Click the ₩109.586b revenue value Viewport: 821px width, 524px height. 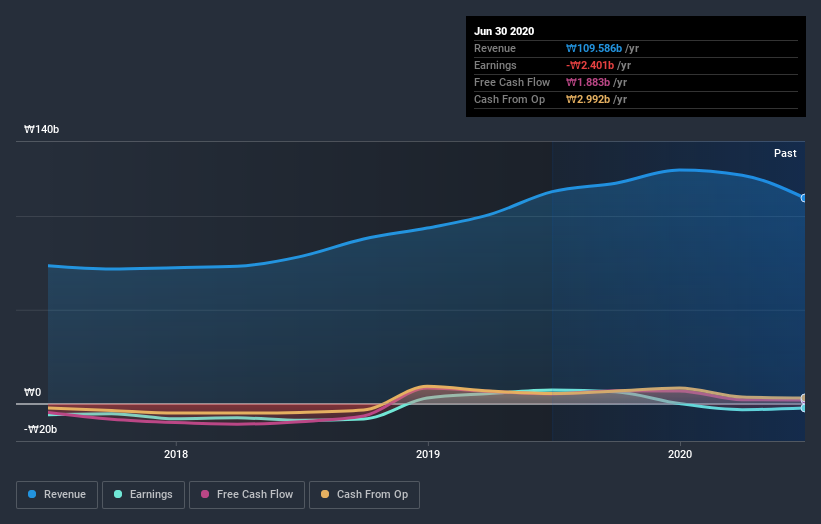tap(594, 48)
